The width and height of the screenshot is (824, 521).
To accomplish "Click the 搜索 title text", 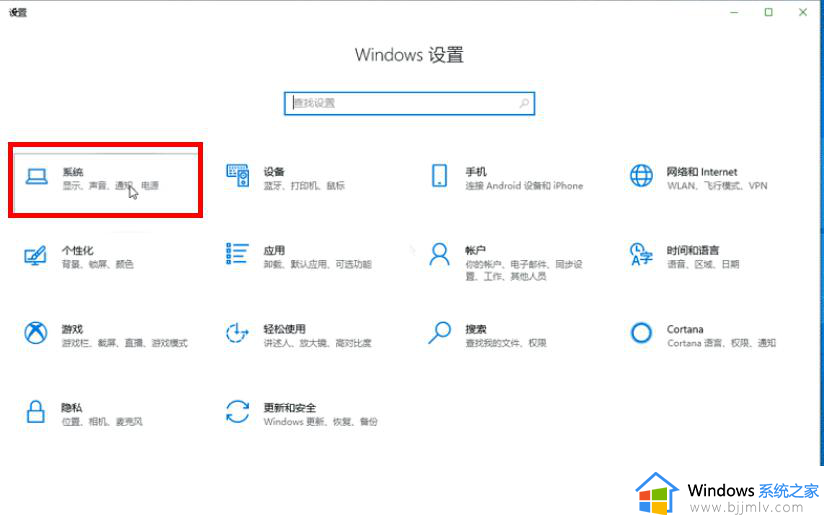I will [x=476, y=329].
